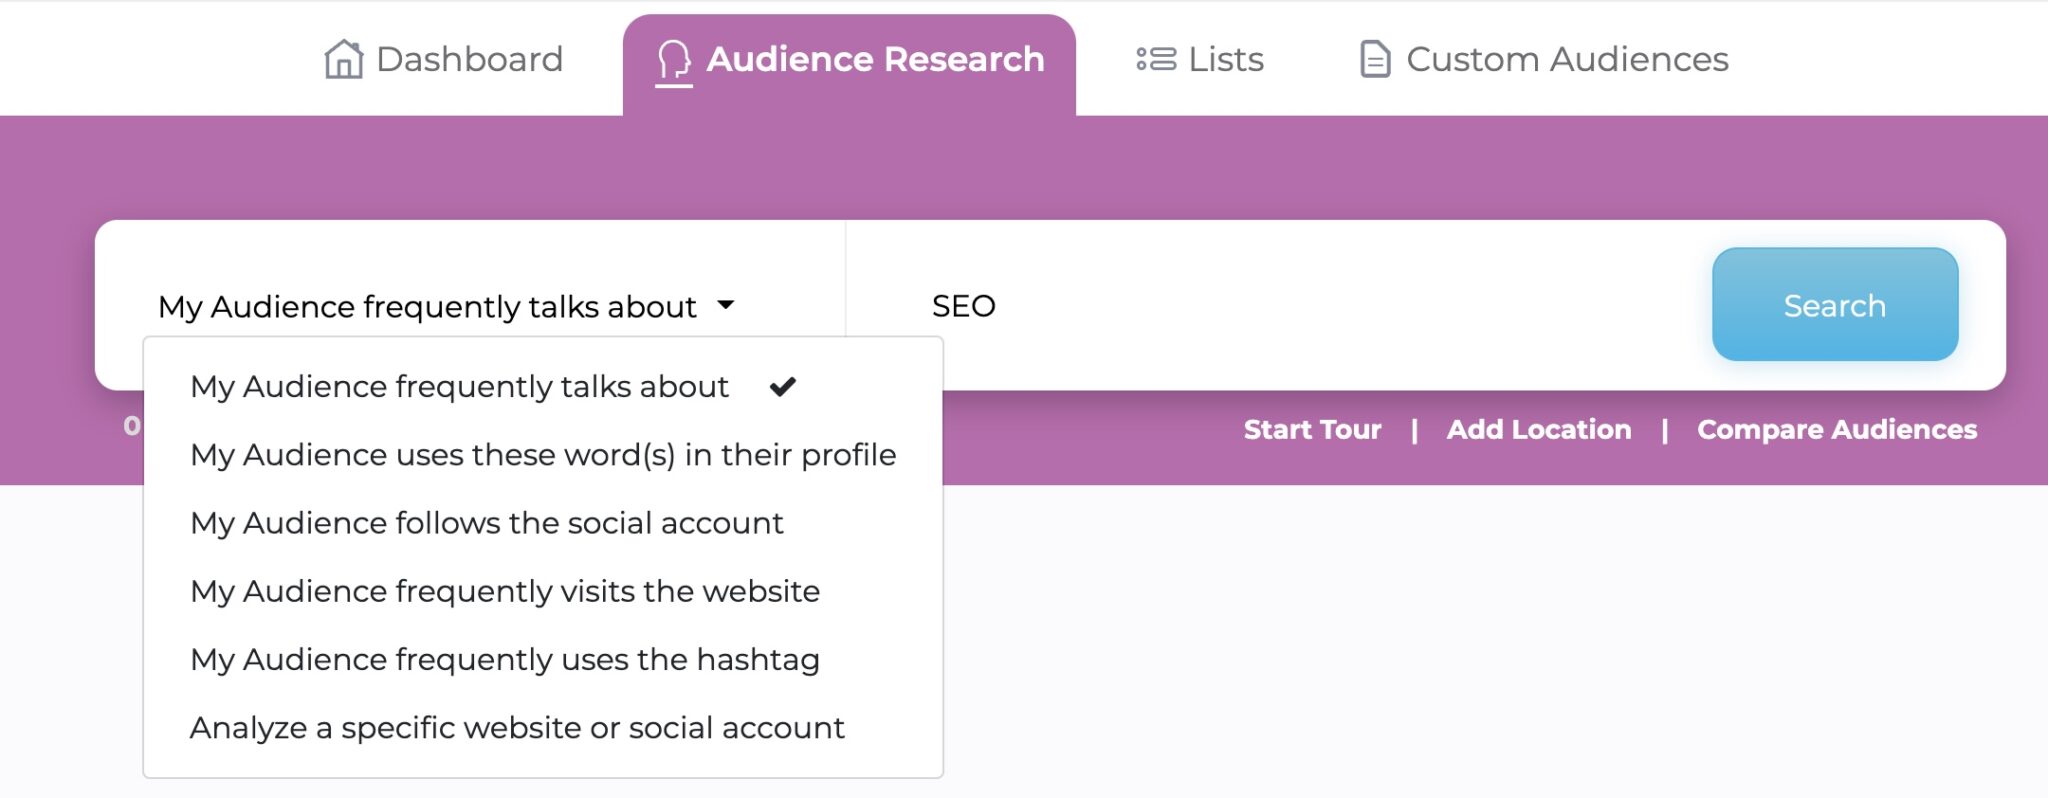Viewport: 2048px width, 798px height.
Task: Open the Compare Audiences link
Action: pyautogui.click(x=1837, y=429)
